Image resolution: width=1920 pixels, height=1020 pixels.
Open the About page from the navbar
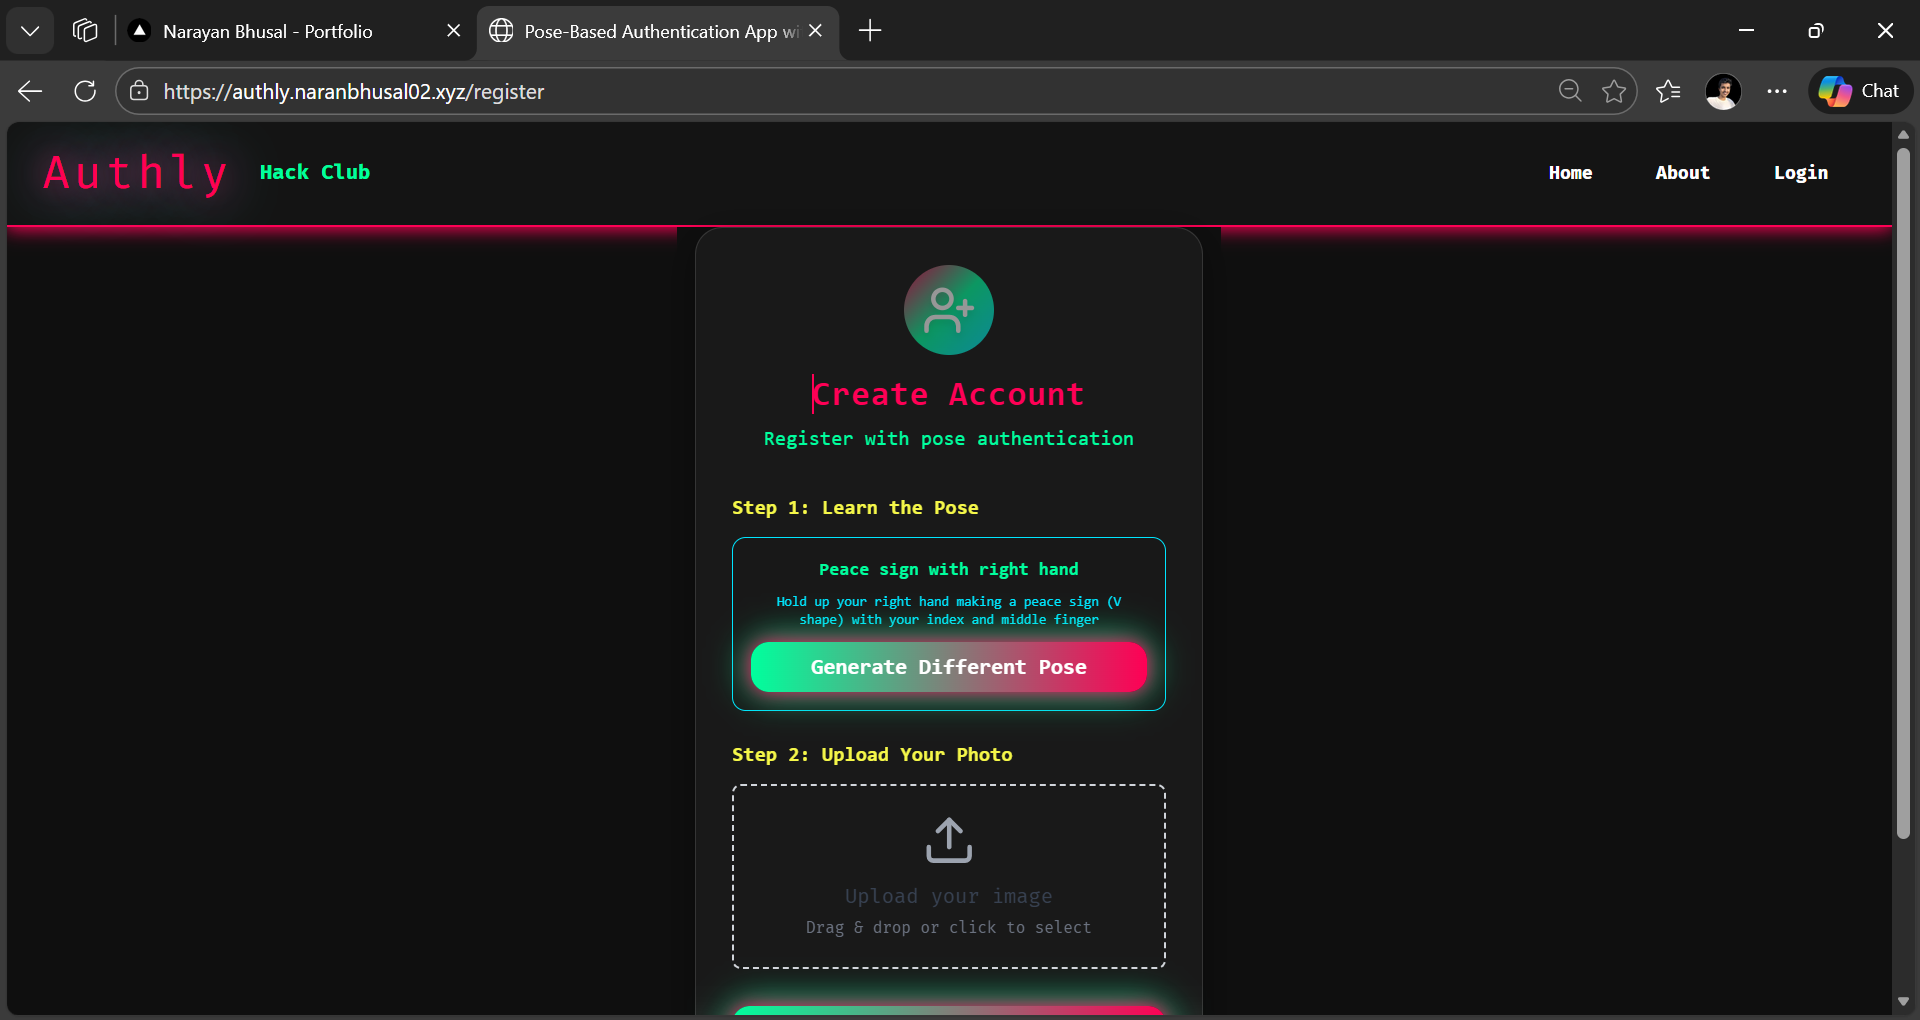(x=1682, y=172)
